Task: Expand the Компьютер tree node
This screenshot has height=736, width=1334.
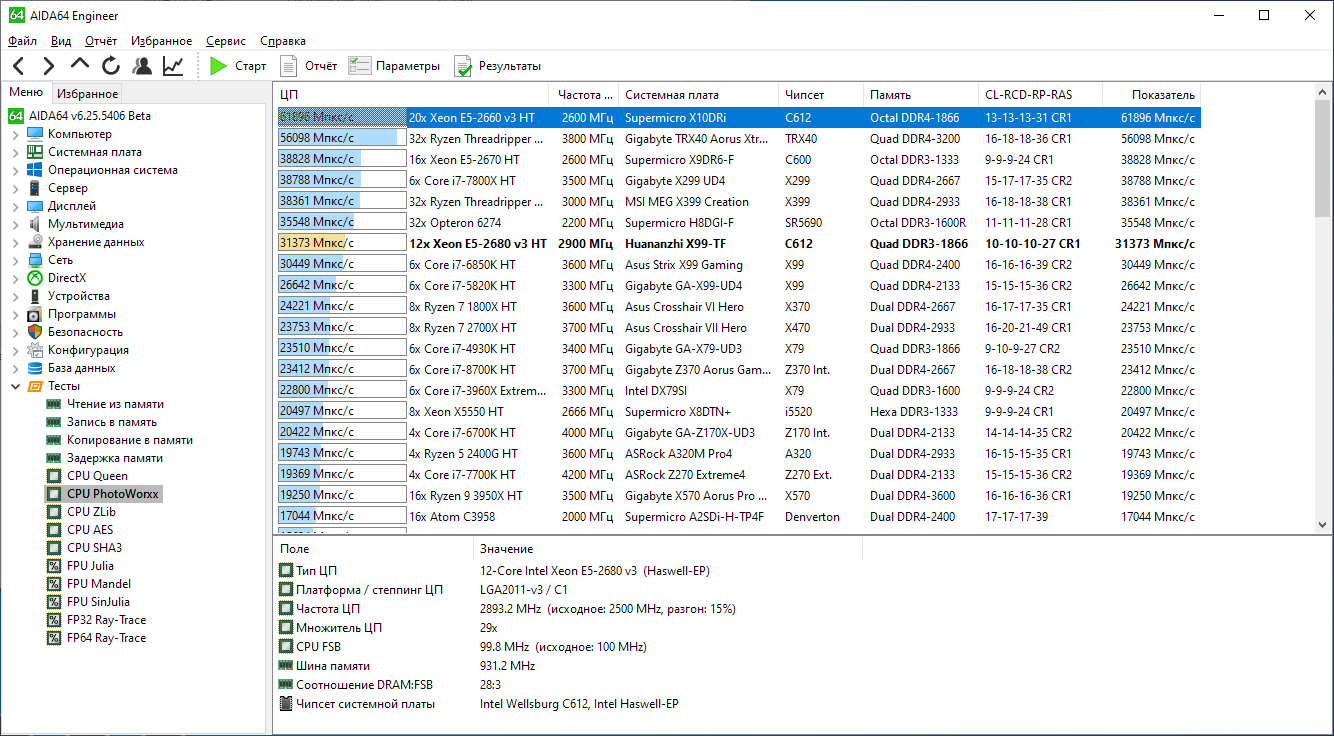Action: coord(15,134)
